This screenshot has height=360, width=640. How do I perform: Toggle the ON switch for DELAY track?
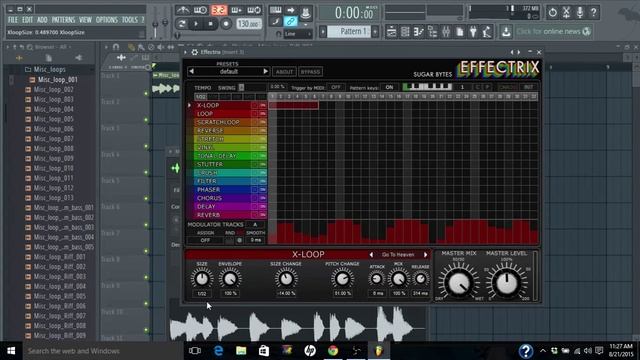pyautogui.click(x=262, y=207)
